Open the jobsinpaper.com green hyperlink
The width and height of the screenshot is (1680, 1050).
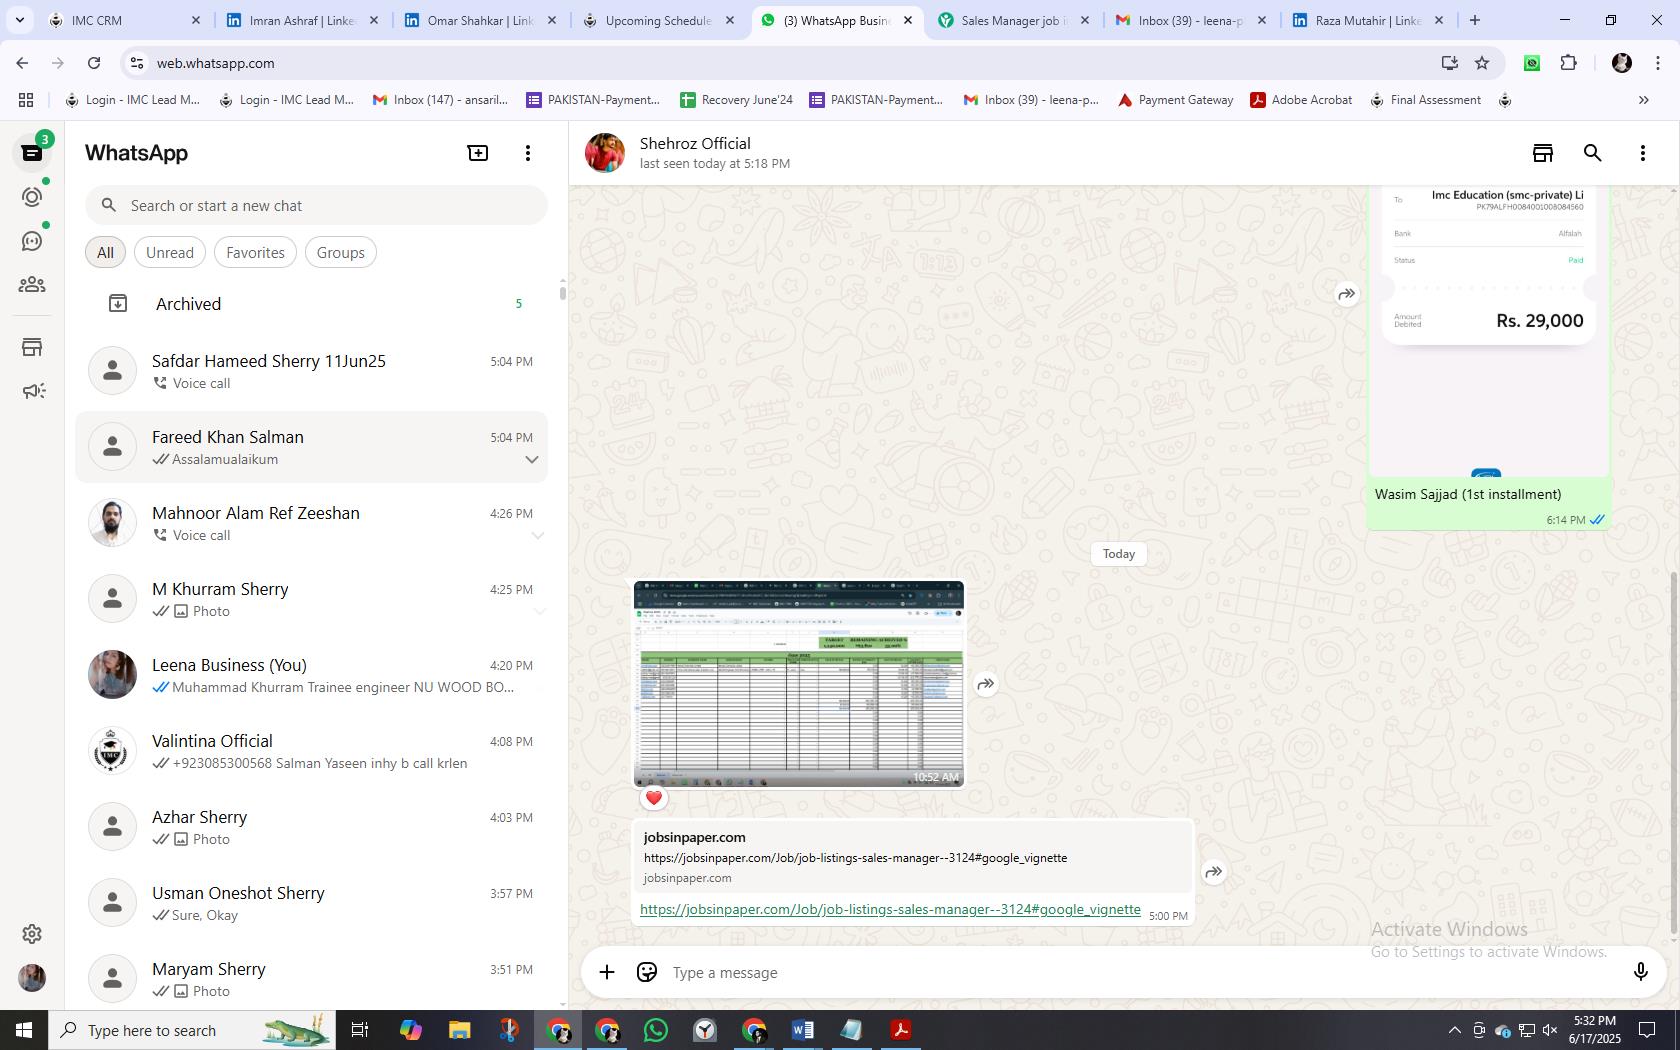(x=890, y=909)
